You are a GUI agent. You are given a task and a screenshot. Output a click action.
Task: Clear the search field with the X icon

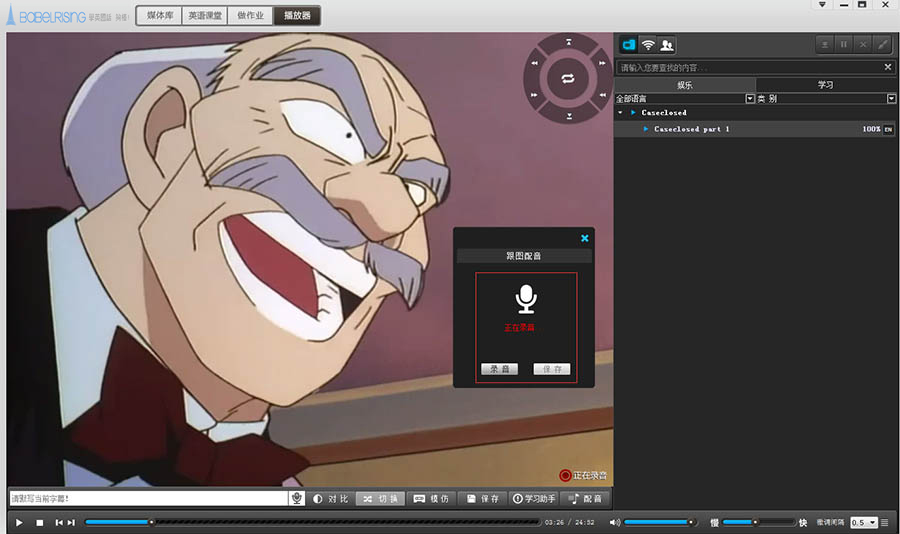click(x=887, y=67)
